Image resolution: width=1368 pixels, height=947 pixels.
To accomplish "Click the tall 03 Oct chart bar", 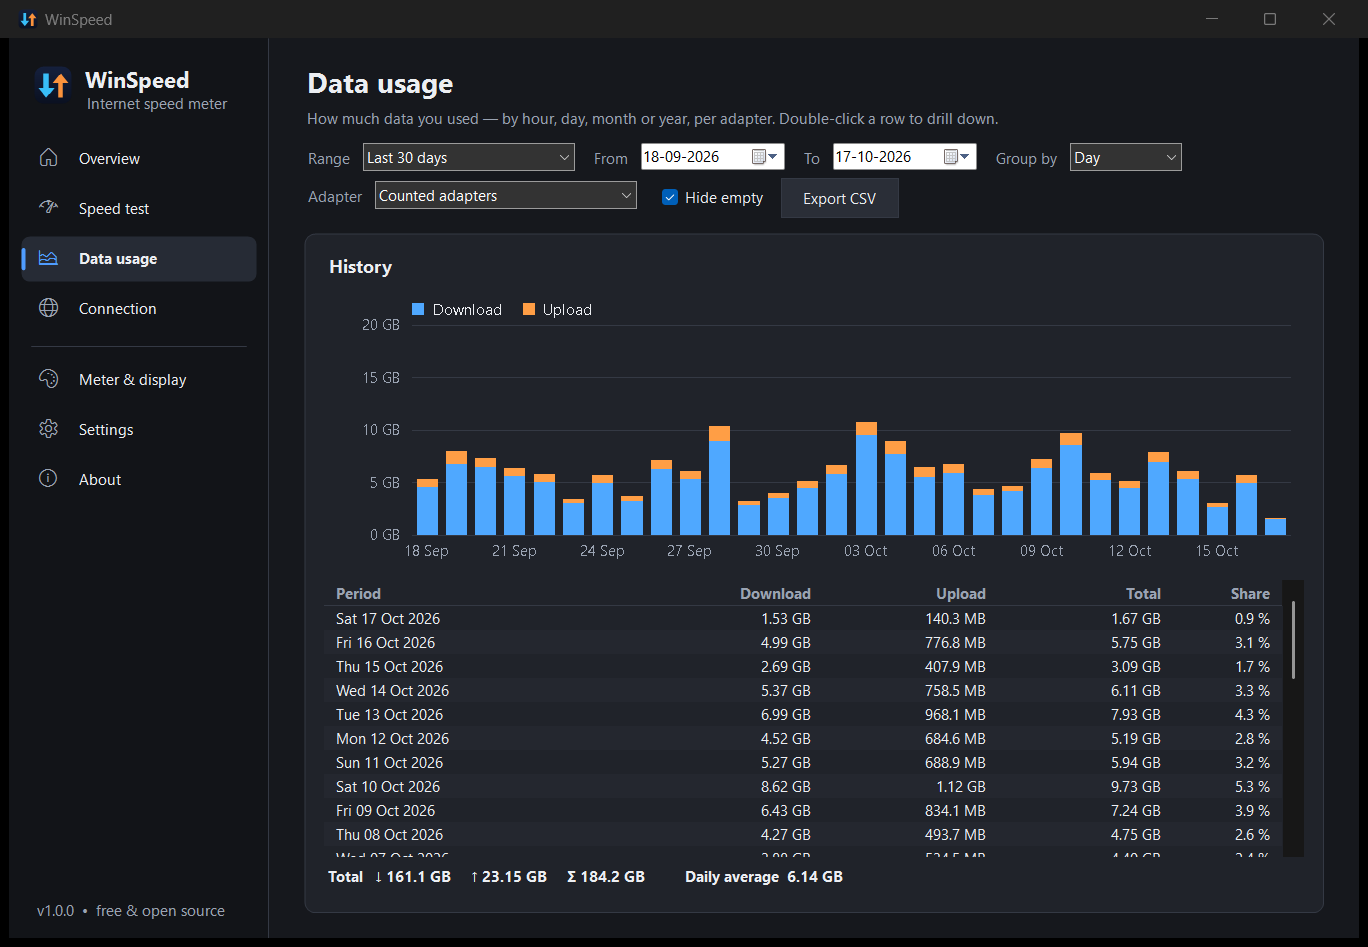I will 866,478.
